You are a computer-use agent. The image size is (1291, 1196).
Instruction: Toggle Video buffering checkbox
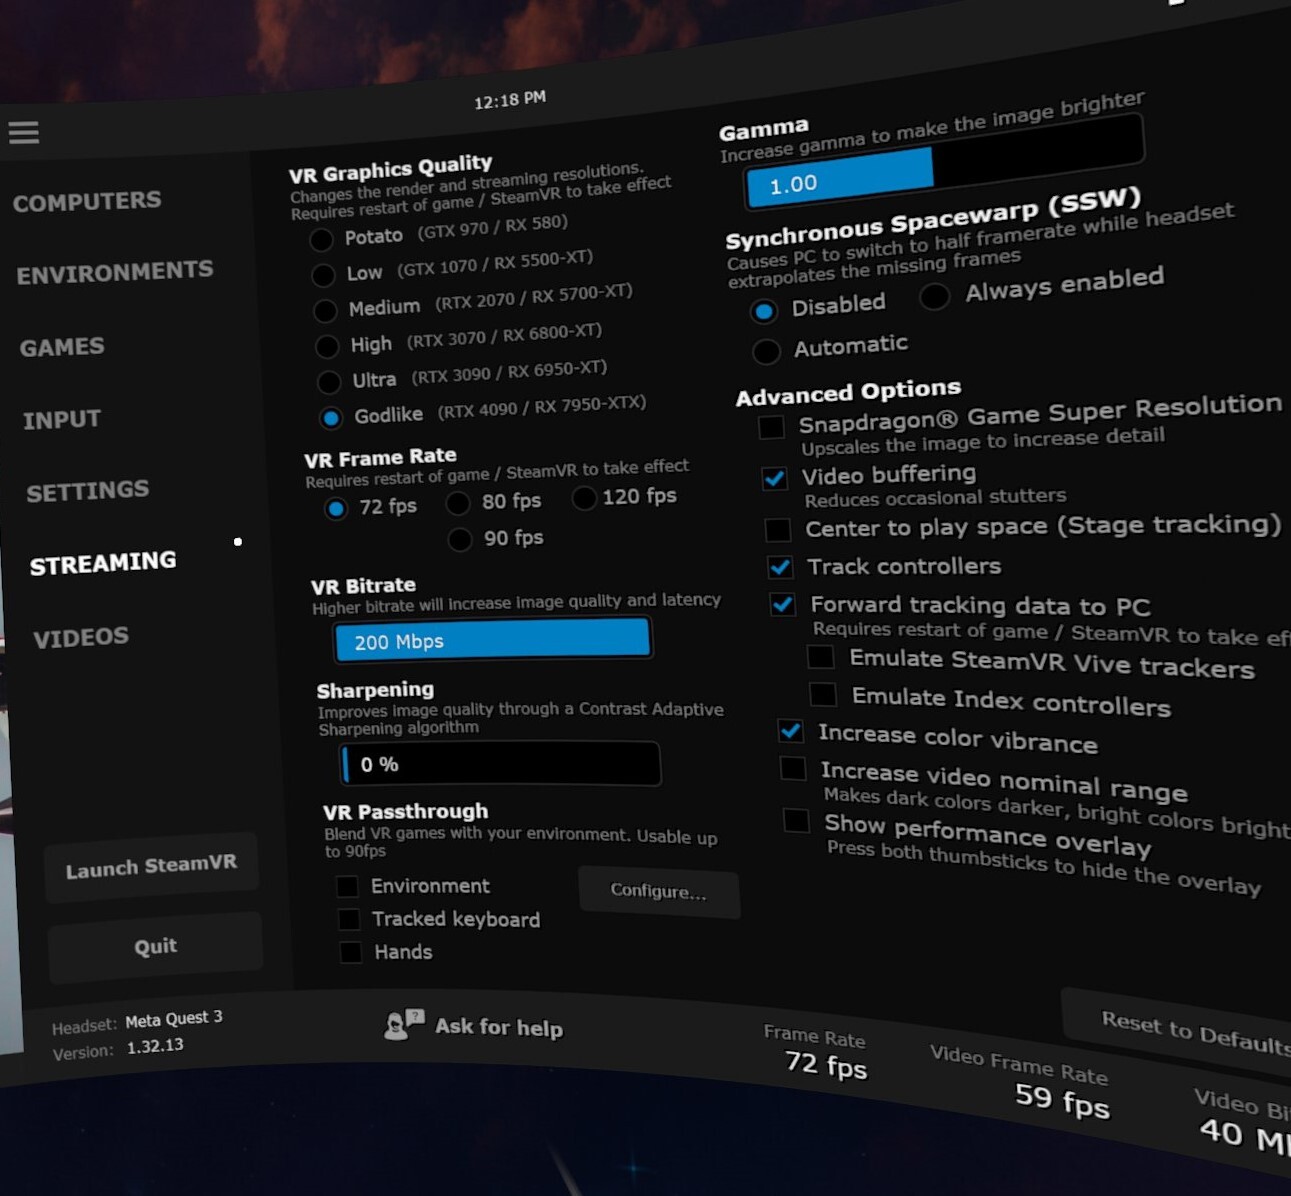click(774, 478)
